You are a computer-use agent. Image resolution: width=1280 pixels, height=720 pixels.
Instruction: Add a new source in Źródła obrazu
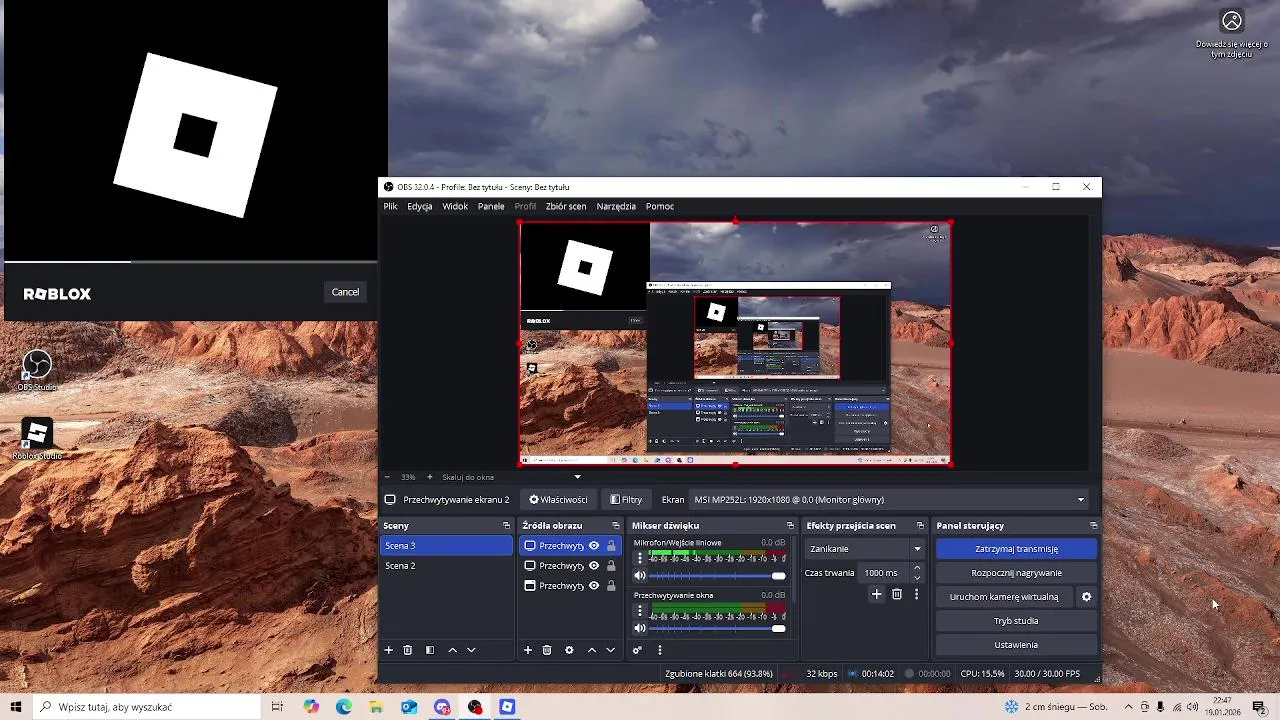click(528, 650)
